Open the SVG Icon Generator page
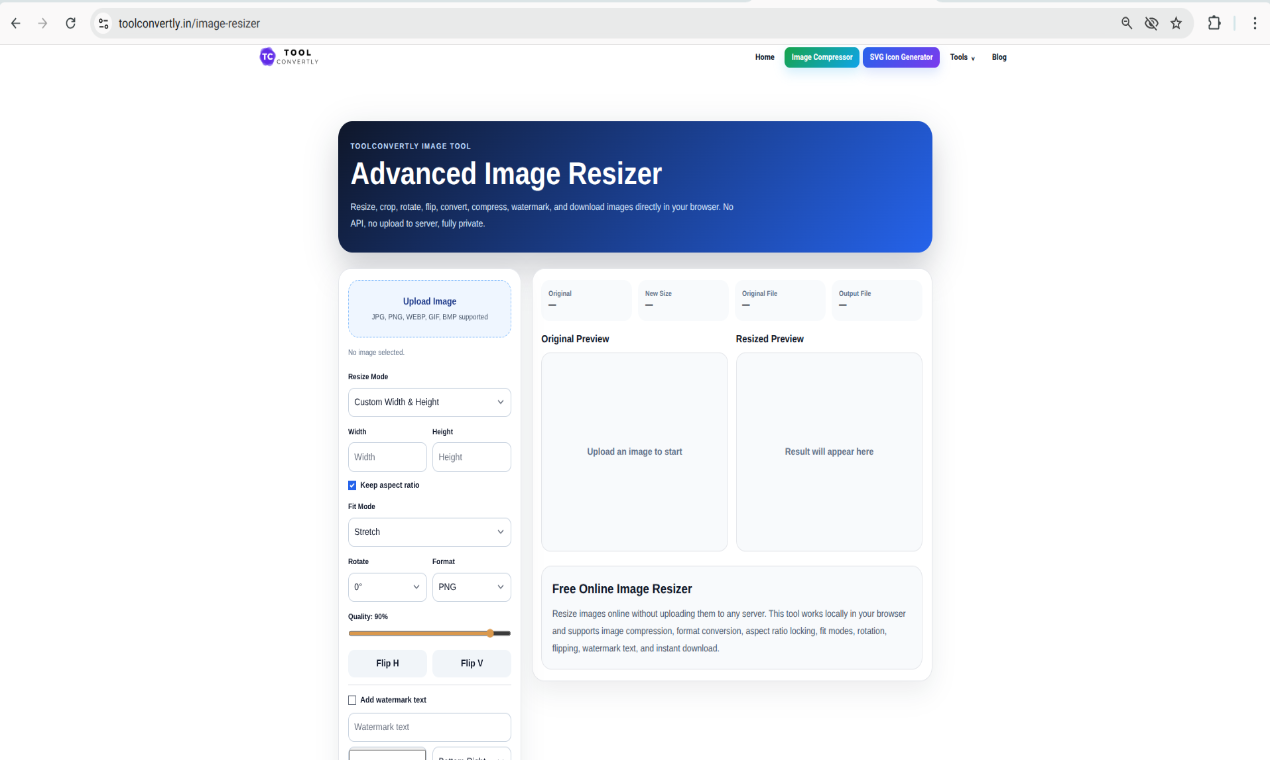 tap(901, 57)
